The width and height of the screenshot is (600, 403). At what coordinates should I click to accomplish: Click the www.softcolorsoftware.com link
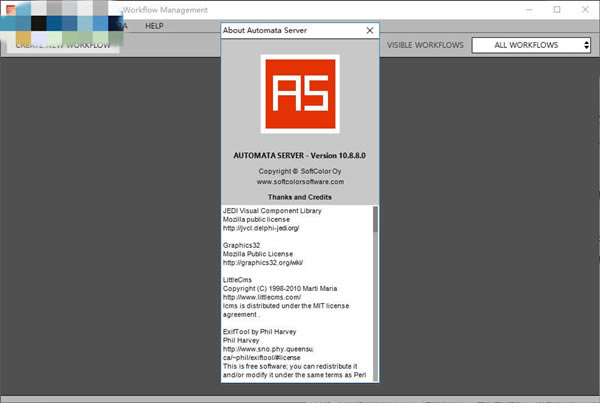[300, 182]
